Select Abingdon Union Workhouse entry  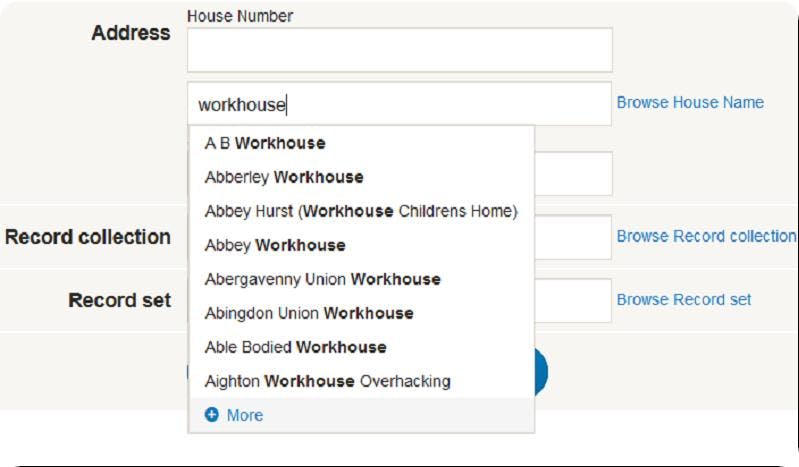point(309,313)
